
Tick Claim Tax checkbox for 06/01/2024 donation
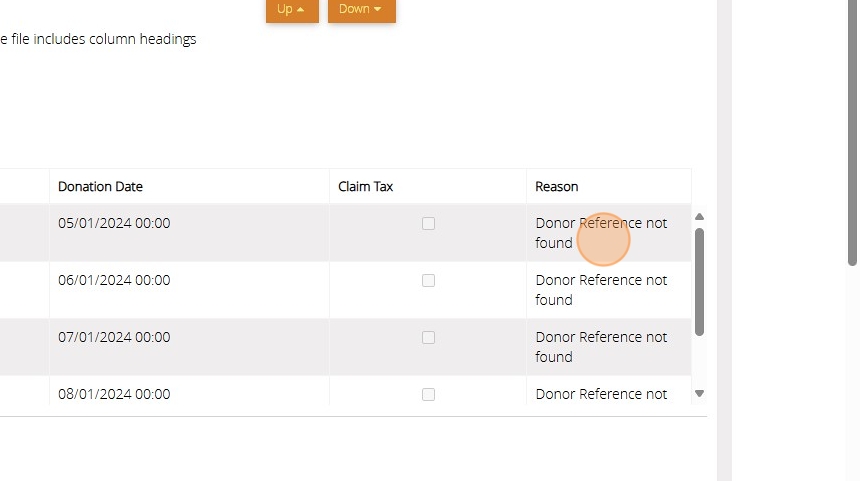428,281
